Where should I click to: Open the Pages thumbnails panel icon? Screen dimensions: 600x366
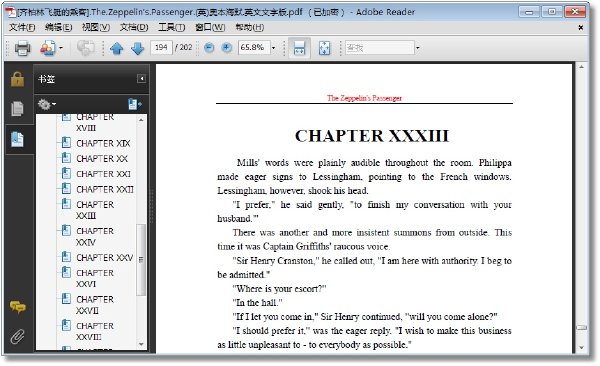(17, 108)
